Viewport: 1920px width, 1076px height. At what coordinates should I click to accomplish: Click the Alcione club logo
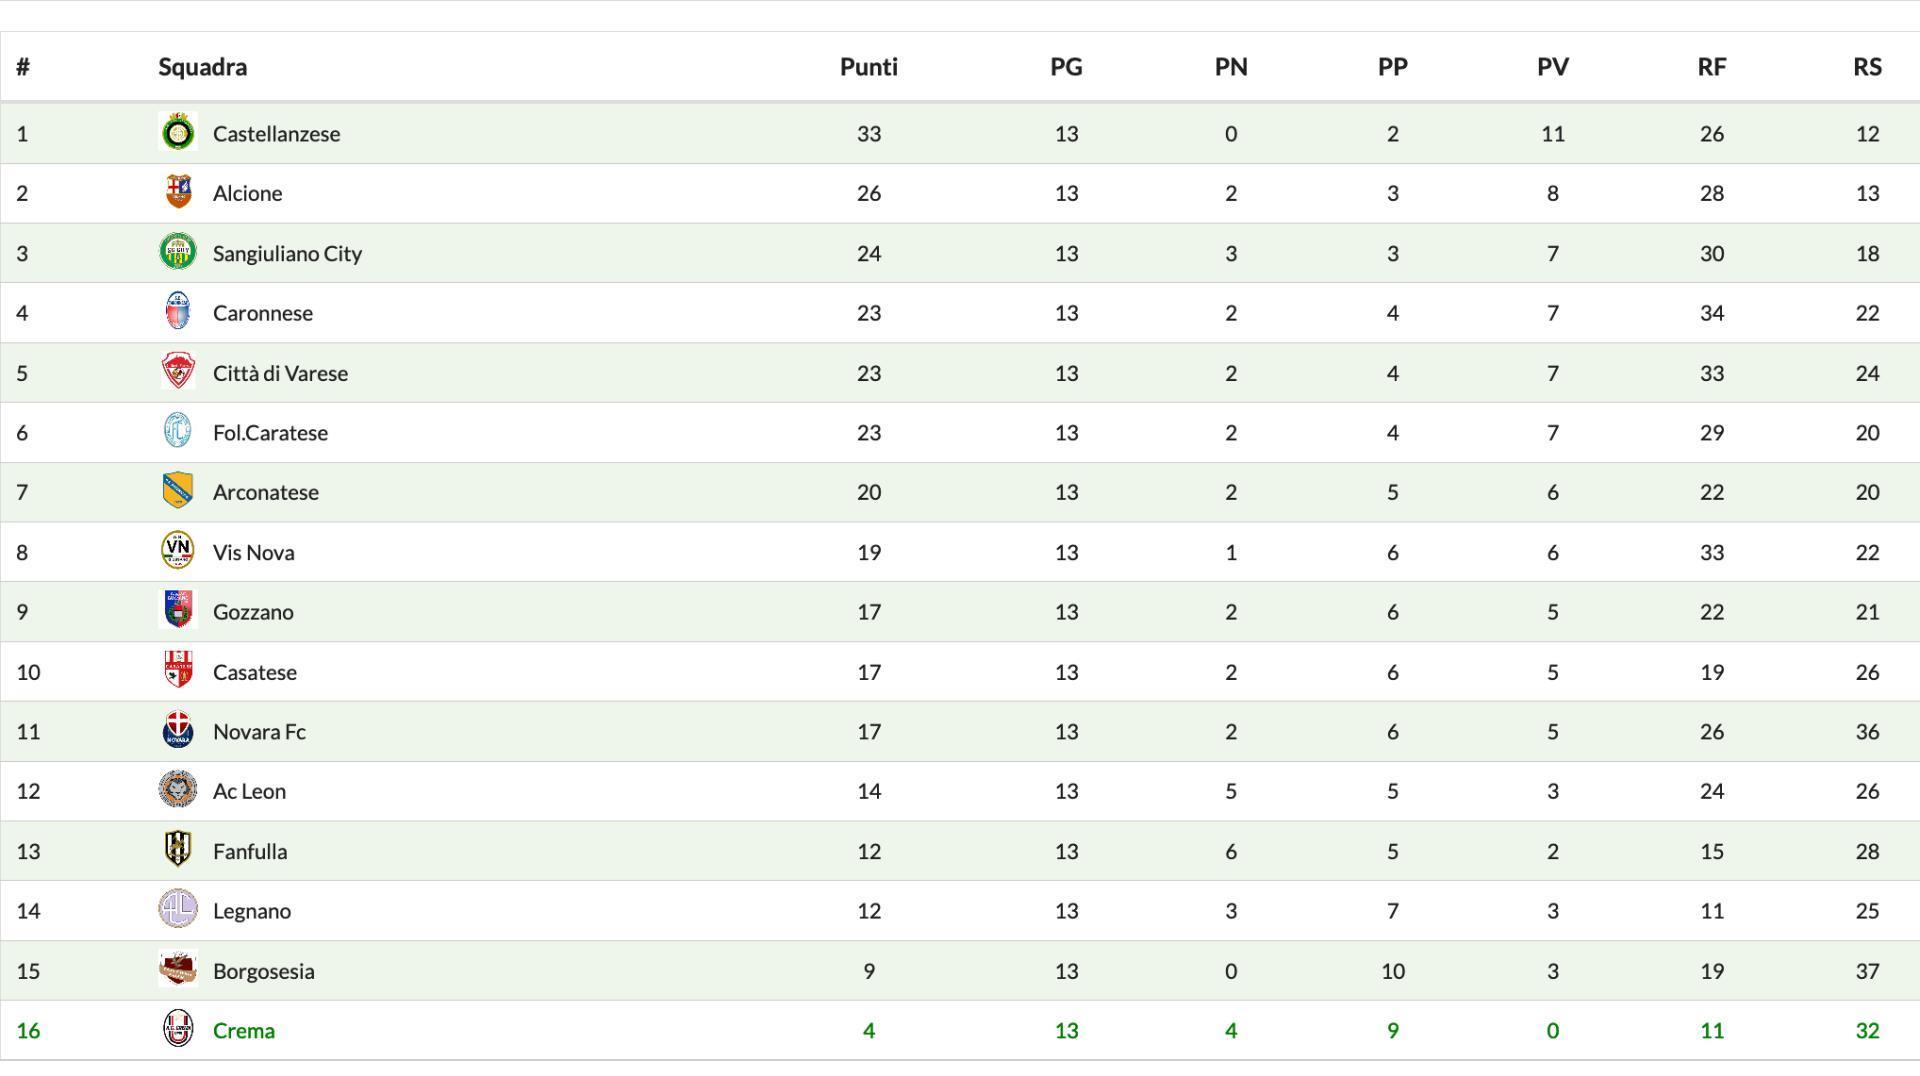pos(178,193)
